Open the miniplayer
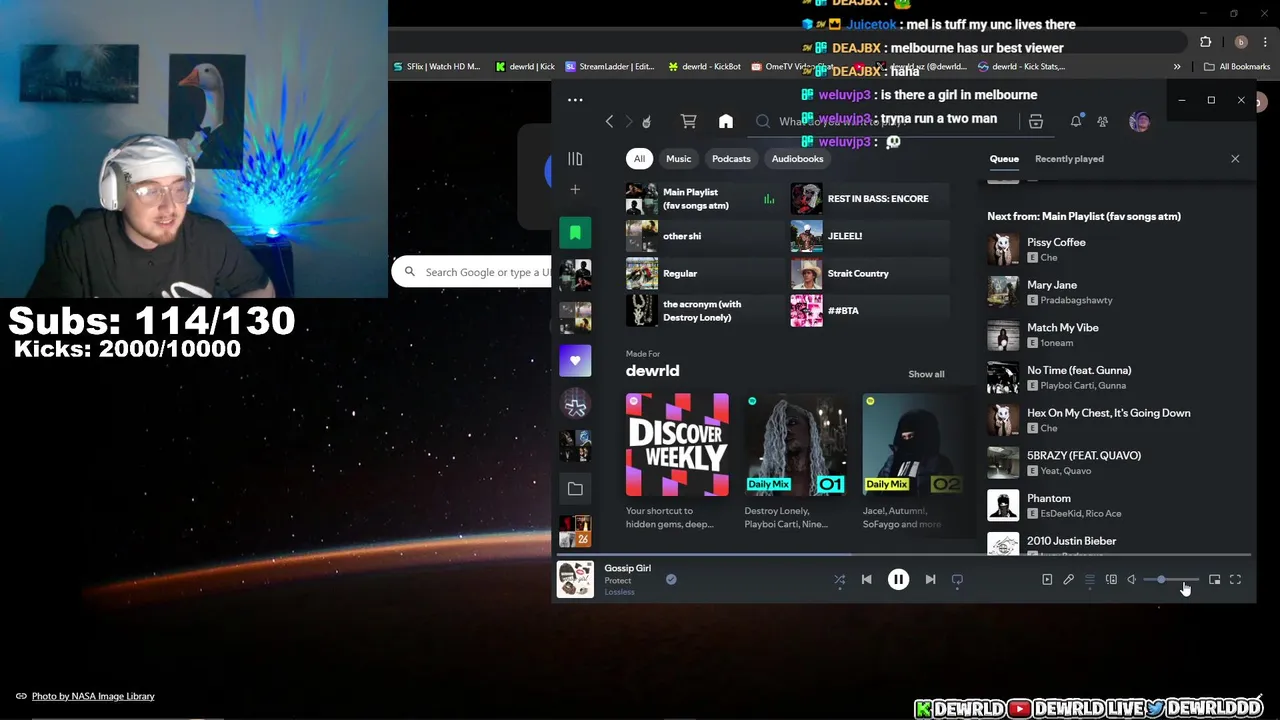The width and height of the screenshot is (1280, 720). (1214, 580)
